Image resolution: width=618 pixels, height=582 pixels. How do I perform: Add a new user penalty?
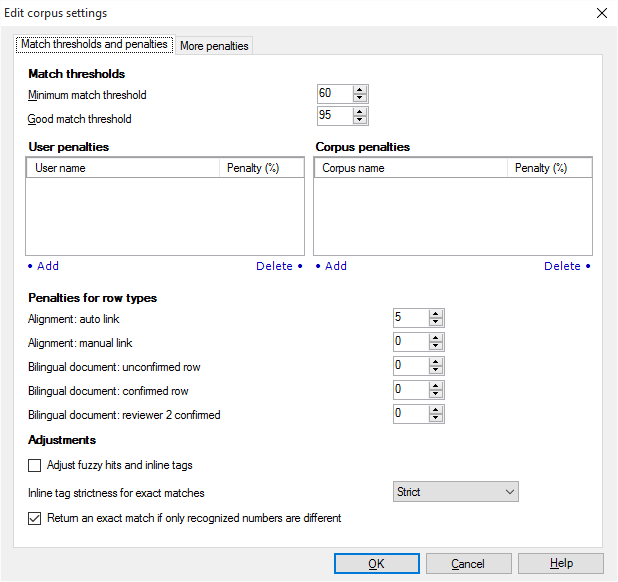click(x=43, y=266)
